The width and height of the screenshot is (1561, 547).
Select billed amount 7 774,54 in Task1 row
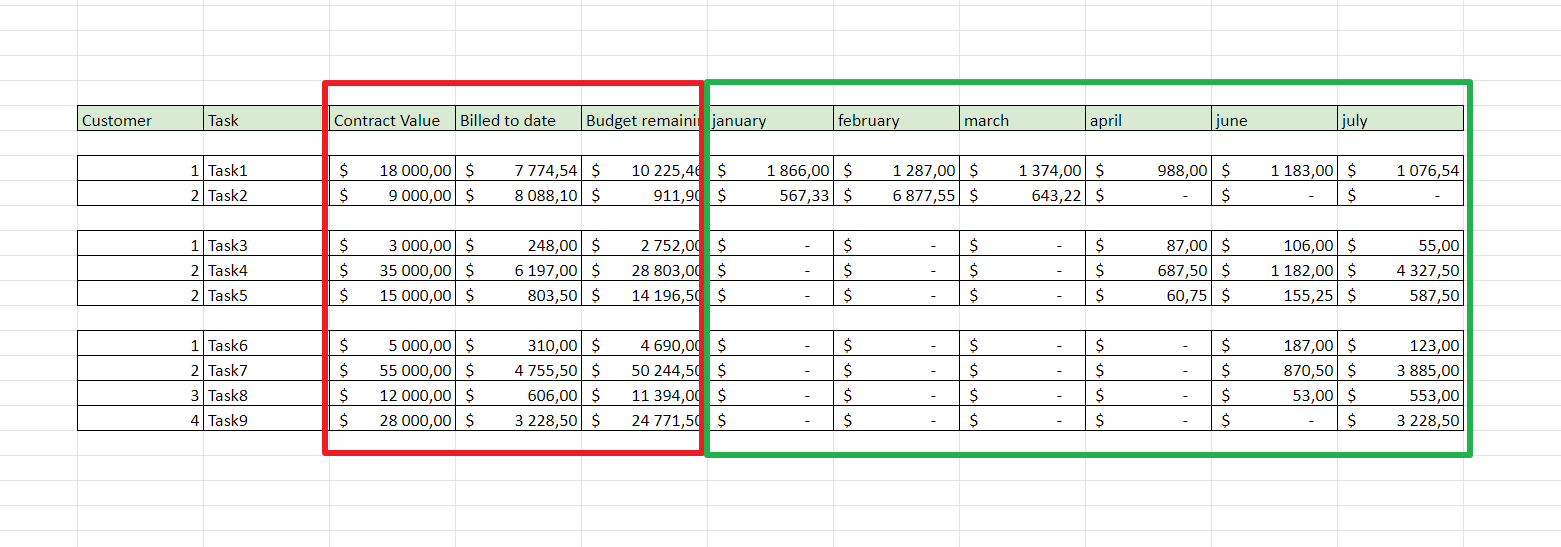519,169
